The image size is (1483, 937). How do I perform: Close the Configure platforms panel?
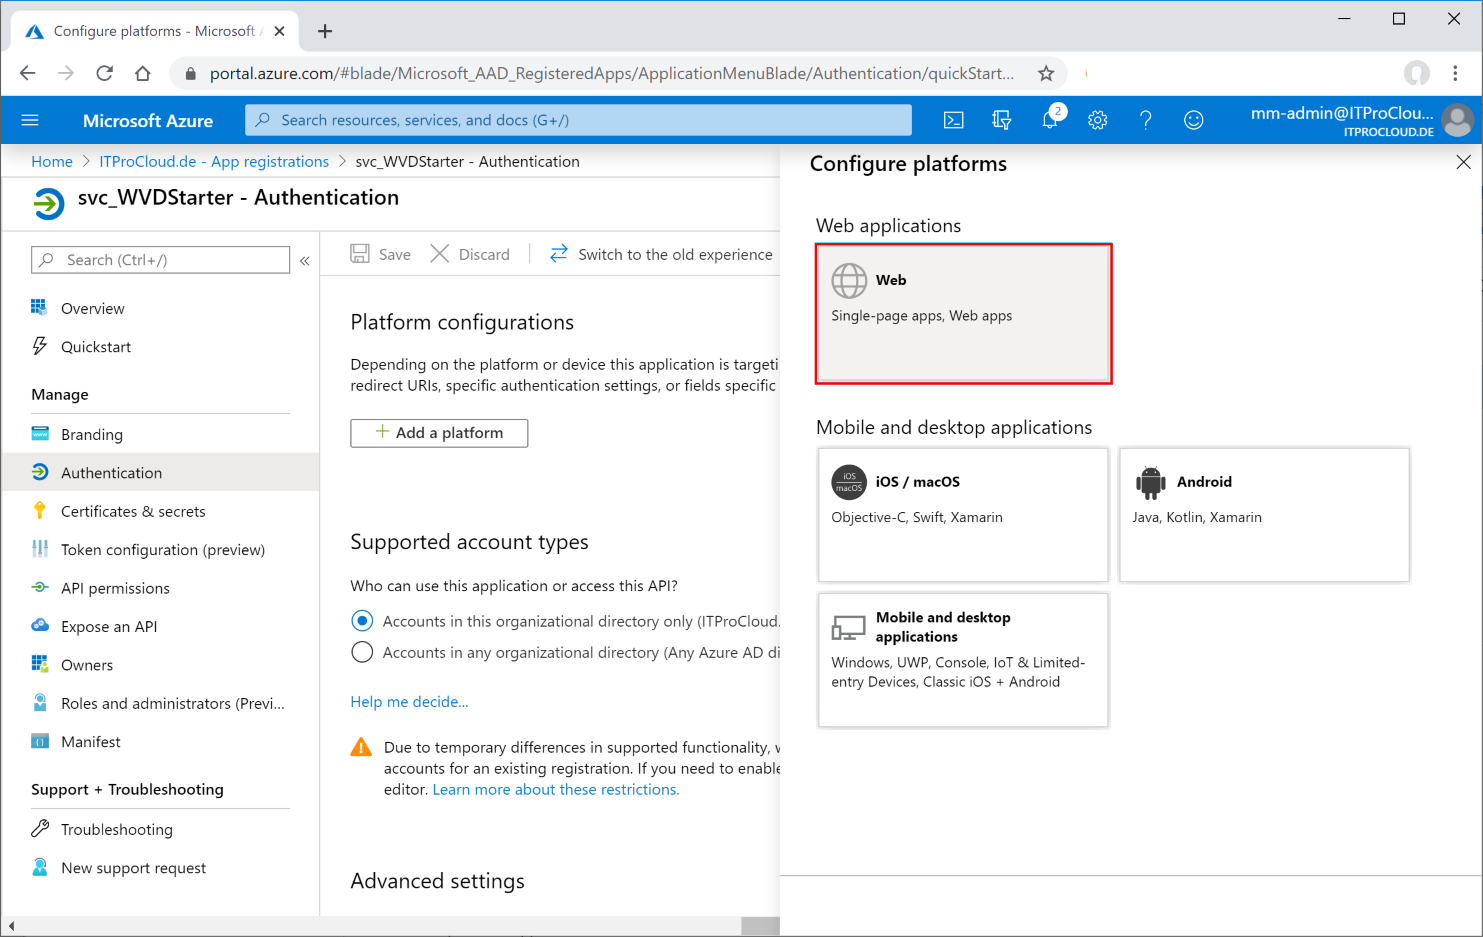pyautogui.click(x=1463, y=162)
